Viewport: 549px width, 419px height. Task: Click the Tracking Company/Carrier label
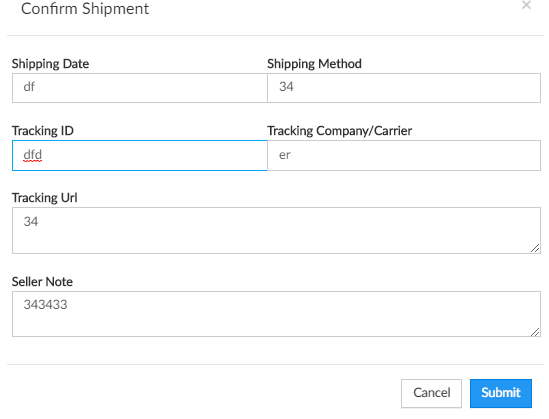pos(340,131)
